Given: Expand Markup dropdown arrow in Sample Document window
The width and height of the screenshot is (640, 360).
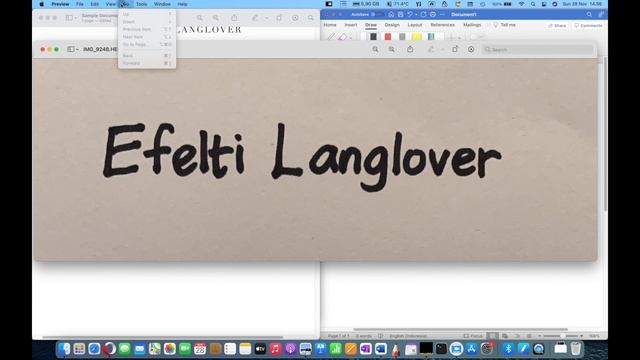Looking at the screenshot, I should (267, 18).
